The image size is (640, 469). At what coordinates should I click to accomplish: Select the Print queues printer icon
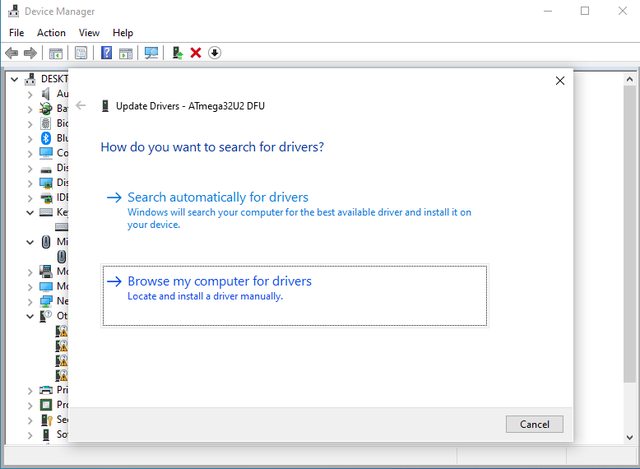[x=46, y=390]
